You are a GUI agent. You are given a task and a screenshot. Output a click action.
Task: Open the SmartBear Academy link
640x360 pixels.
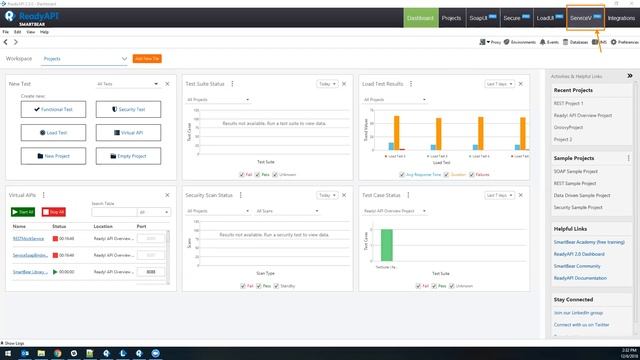(589, 242)
